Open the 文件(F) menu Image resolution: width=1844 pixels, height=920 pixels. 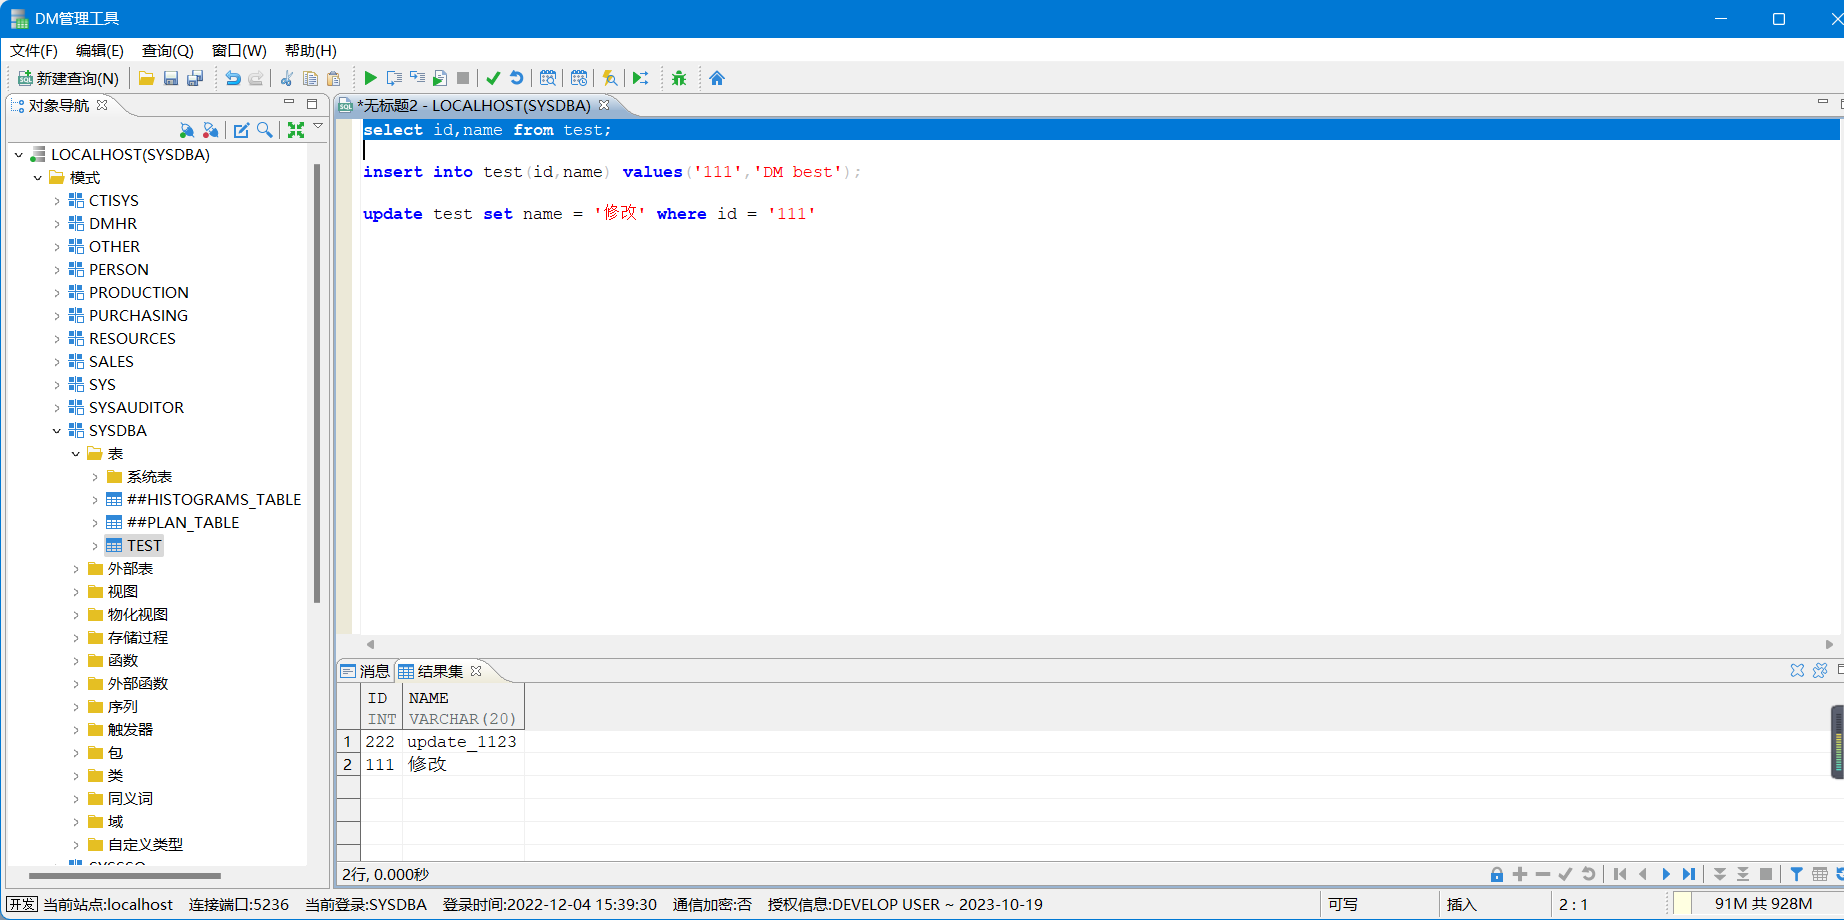click(34, 51)
